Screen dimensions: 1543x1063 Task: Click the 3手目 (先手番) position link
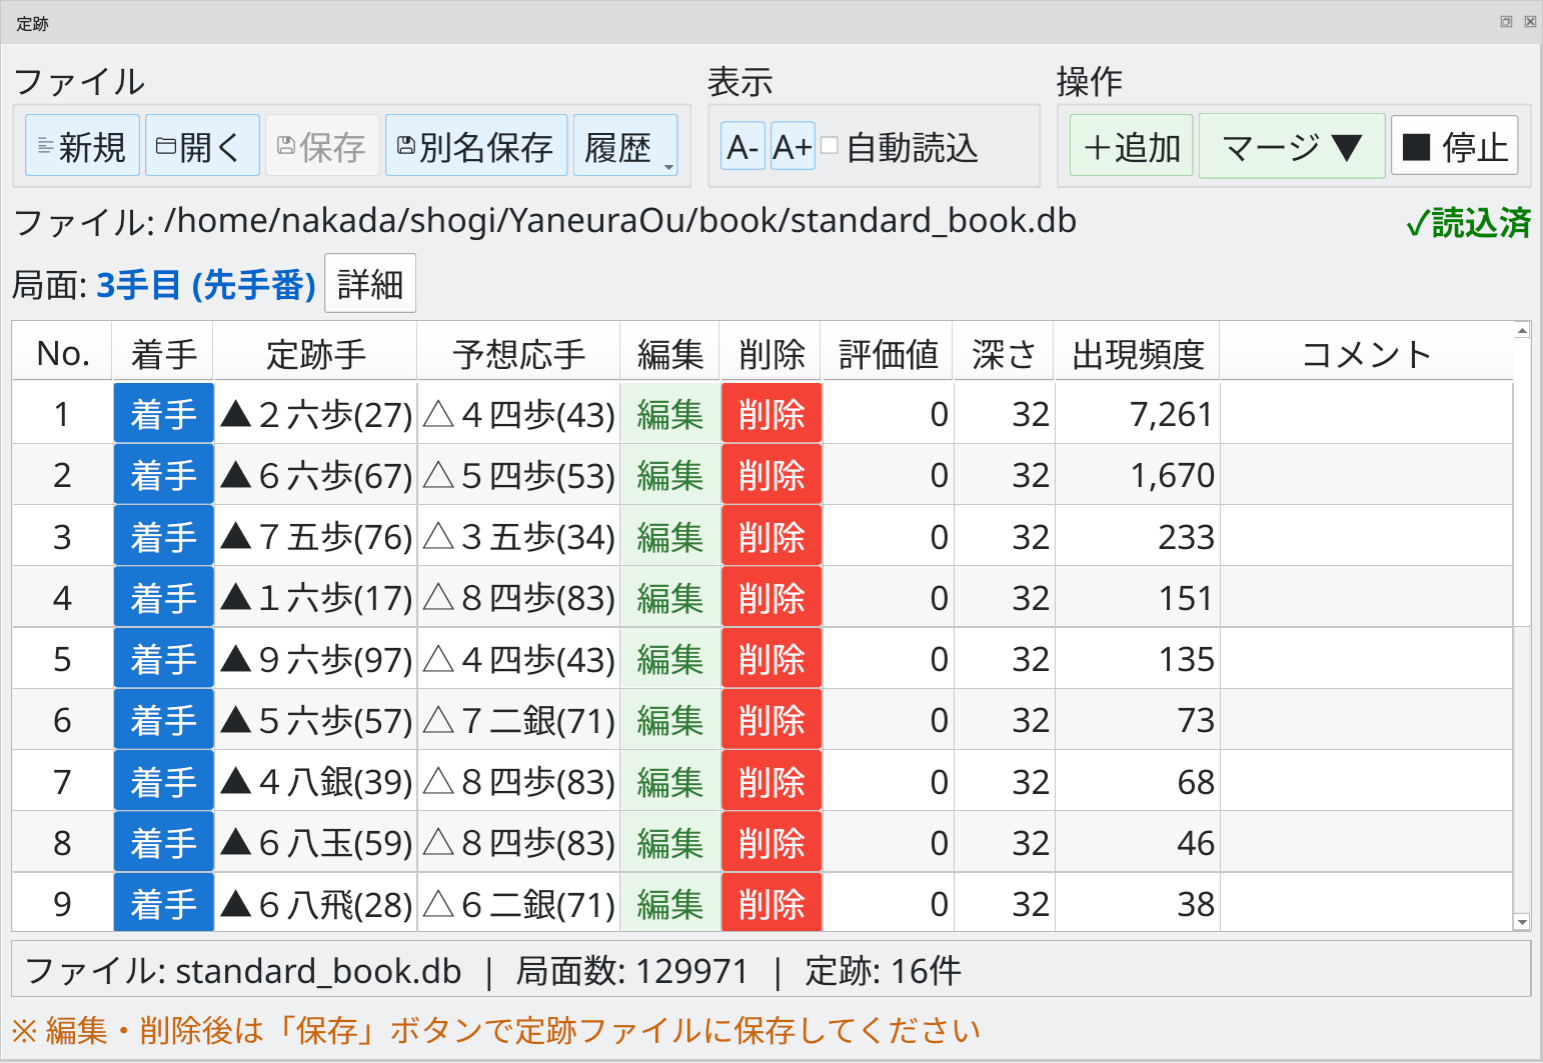204,284
